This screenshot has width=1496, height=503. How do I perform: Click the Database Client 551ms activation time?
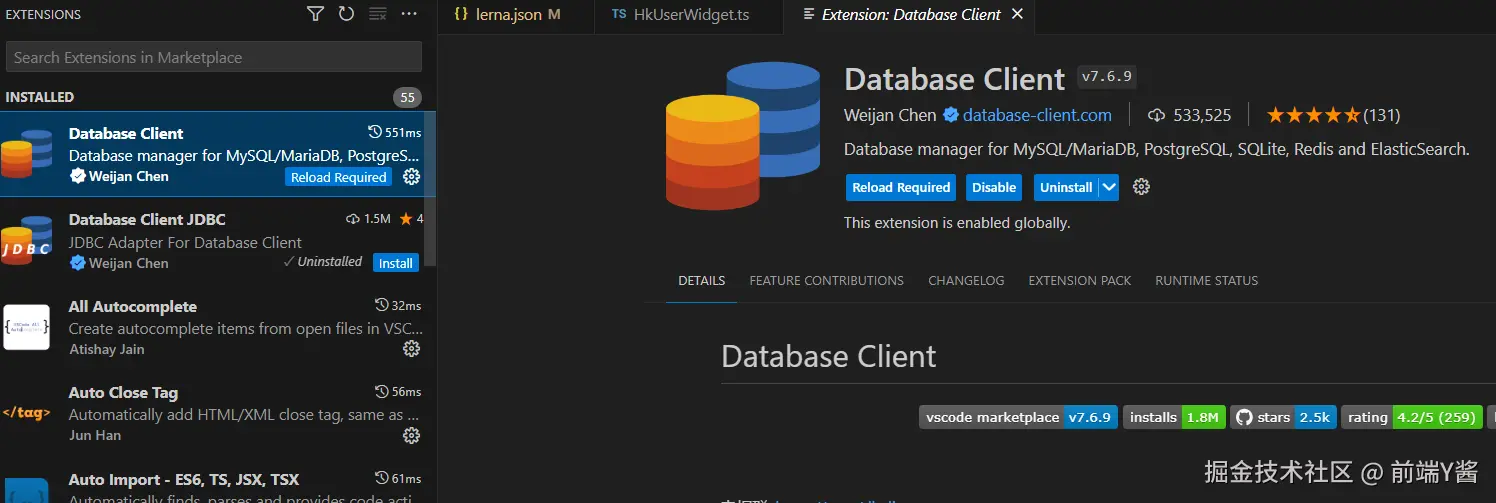coord(395,133)
